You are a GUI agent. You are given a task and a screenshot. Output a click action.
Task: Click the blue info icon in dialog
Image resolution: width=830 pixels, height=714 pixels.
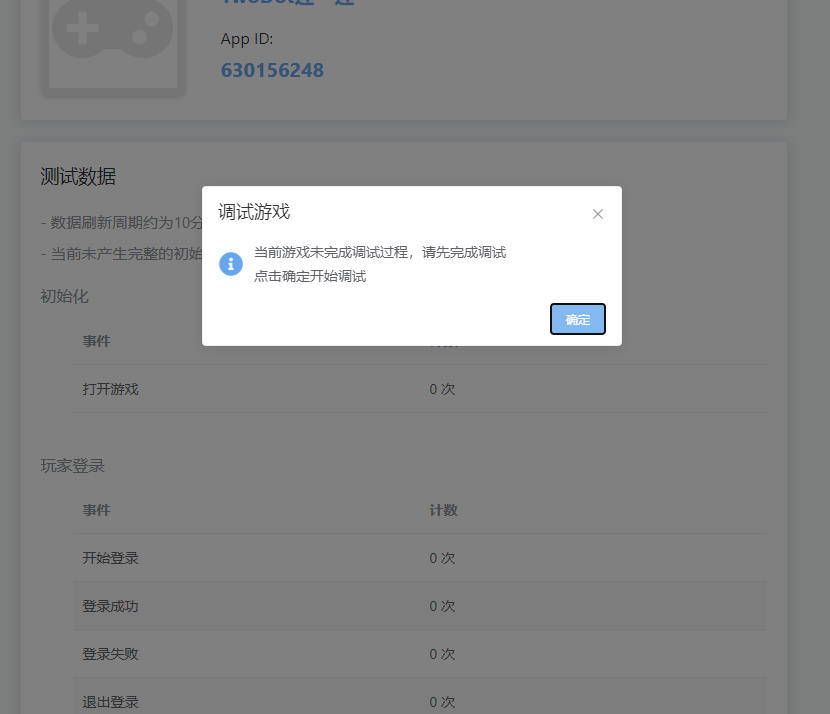(x=231, y=264)
